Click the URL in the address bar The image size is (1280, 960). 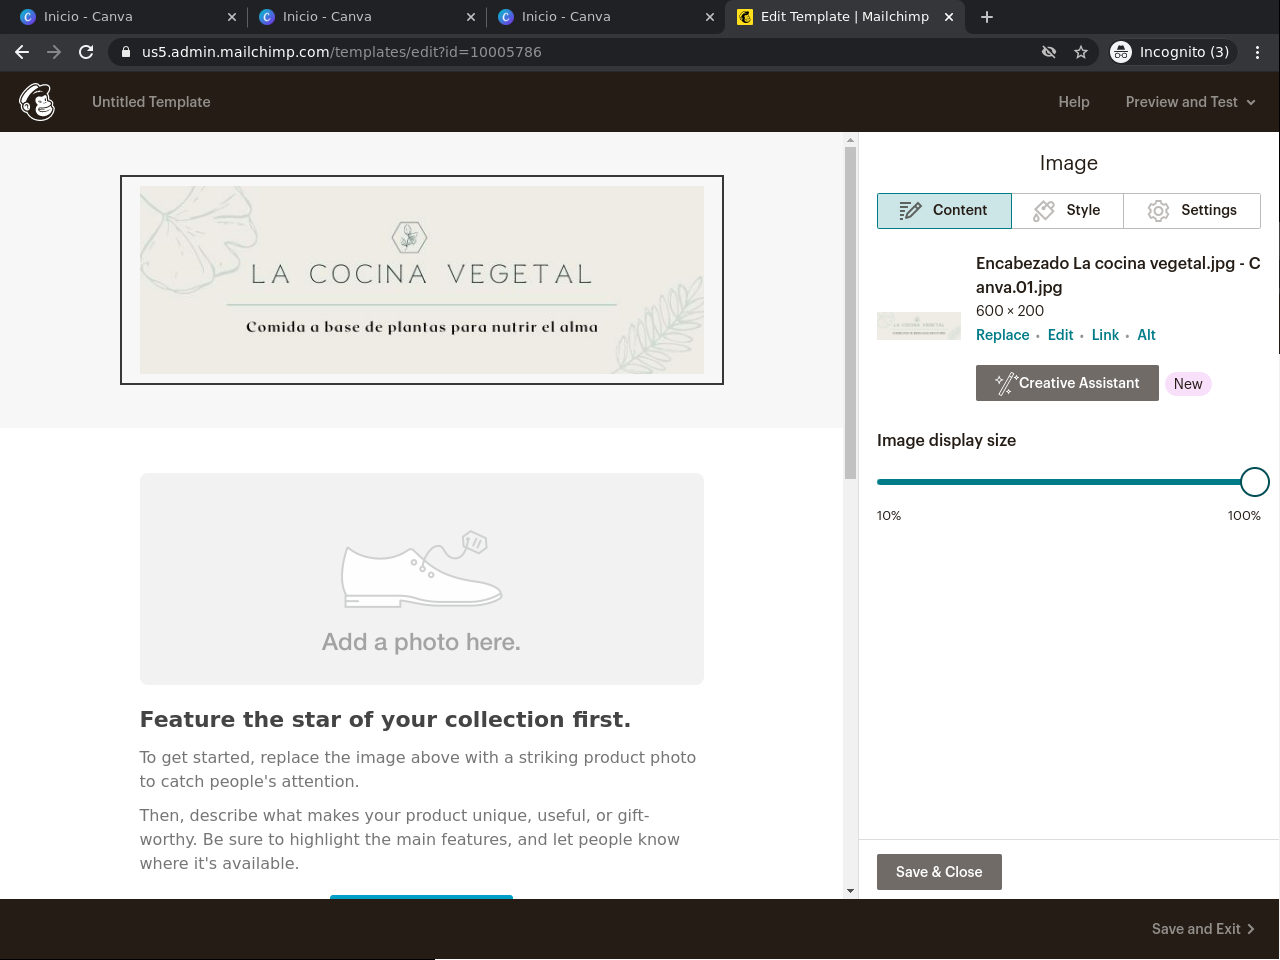click(x=342, y=52)
